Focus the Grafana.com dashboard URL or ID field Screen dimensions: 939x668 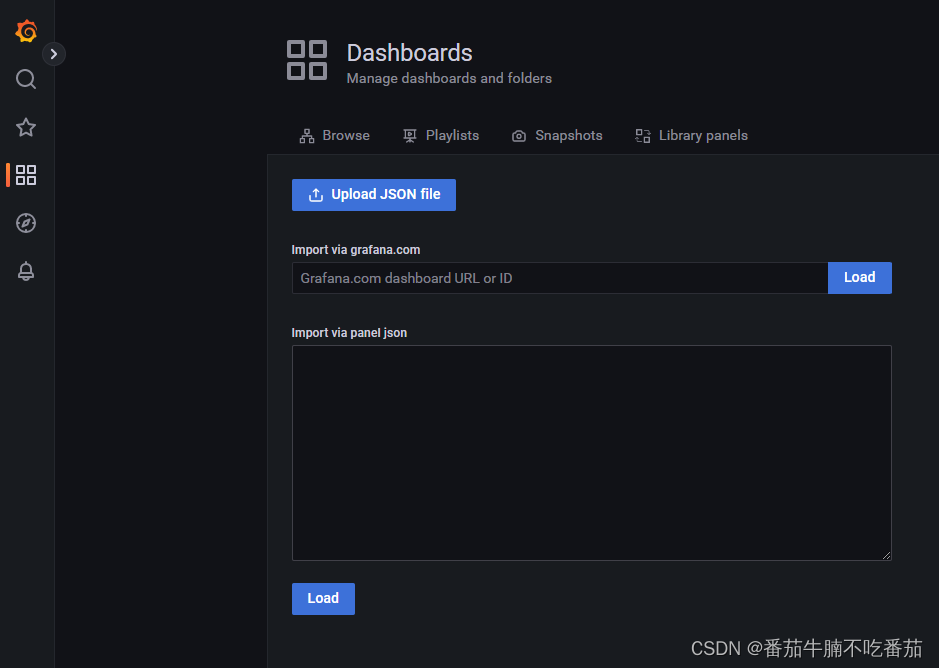(560, 278)
